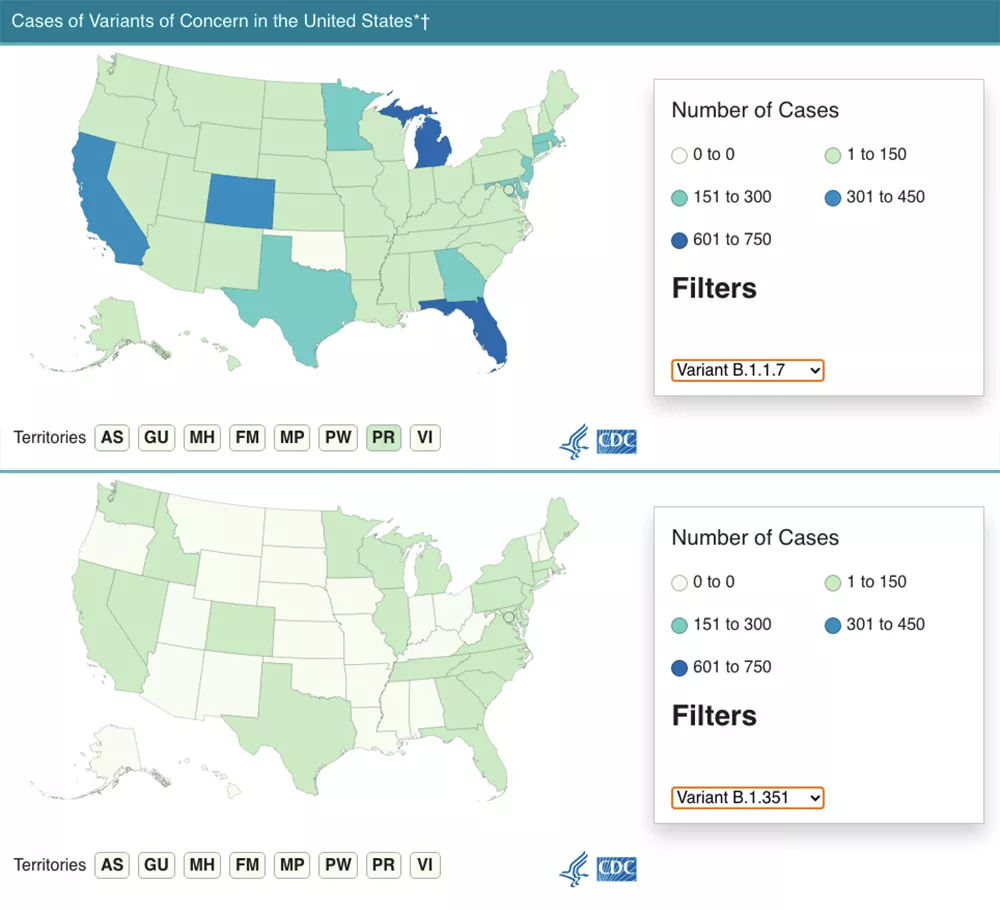Click the 0 to 0 legend swatch in the top legend

tap(679, 155)
